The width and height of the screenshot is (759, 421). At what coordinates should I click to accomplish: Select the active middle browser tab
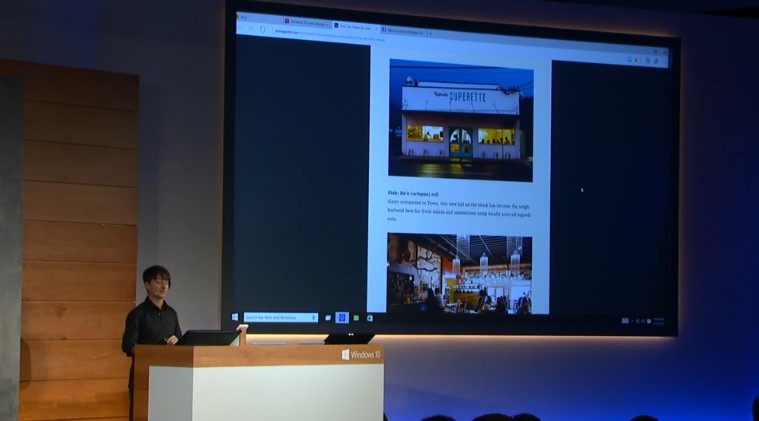[352, 20]
